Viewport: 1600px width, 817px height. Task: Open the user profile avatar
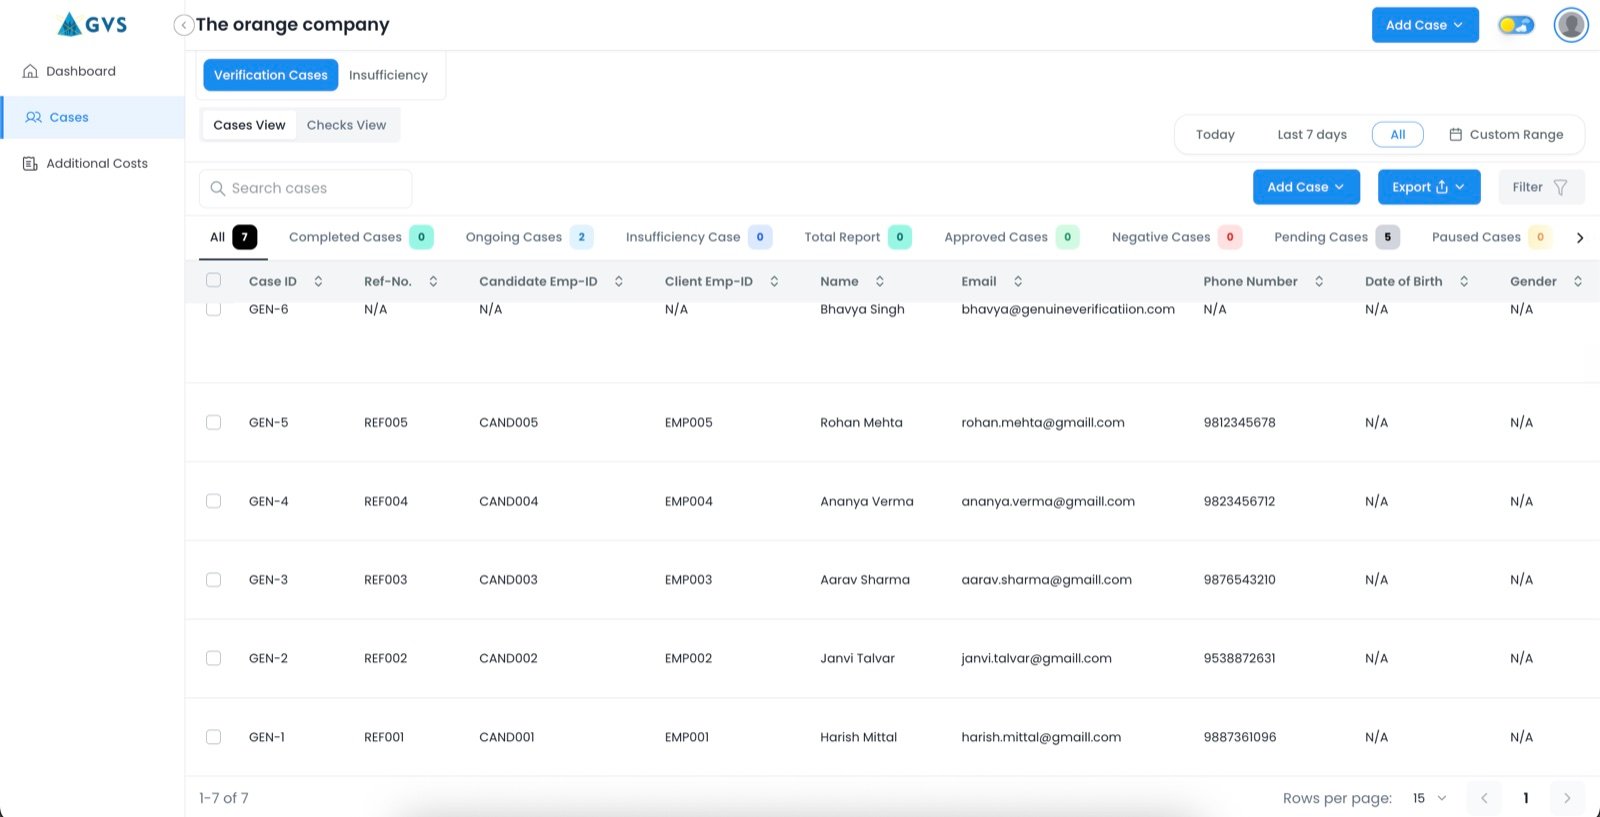point(1571,25)
